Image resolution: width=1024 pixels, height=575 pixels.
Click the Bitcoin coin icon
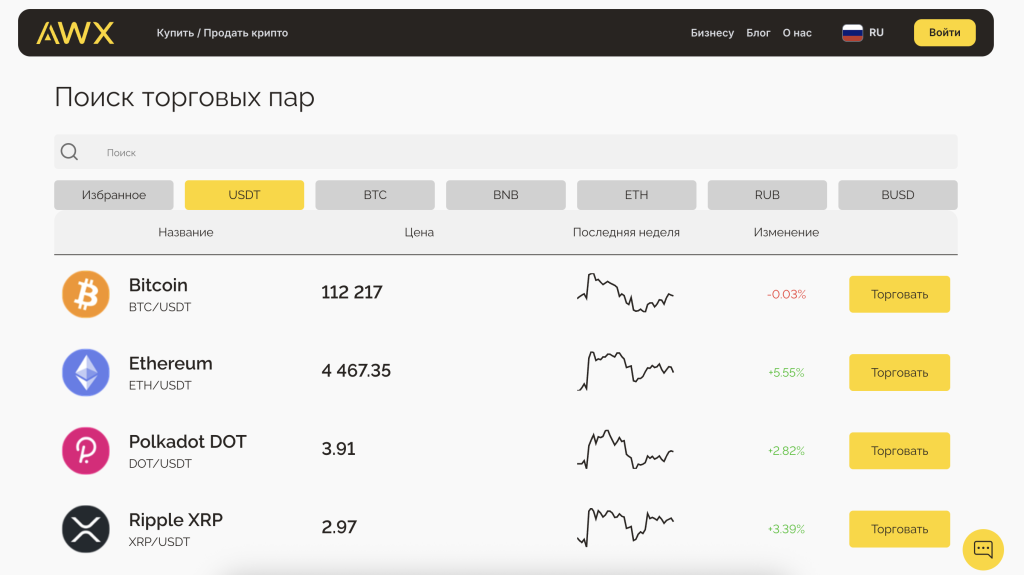[86, 294]
